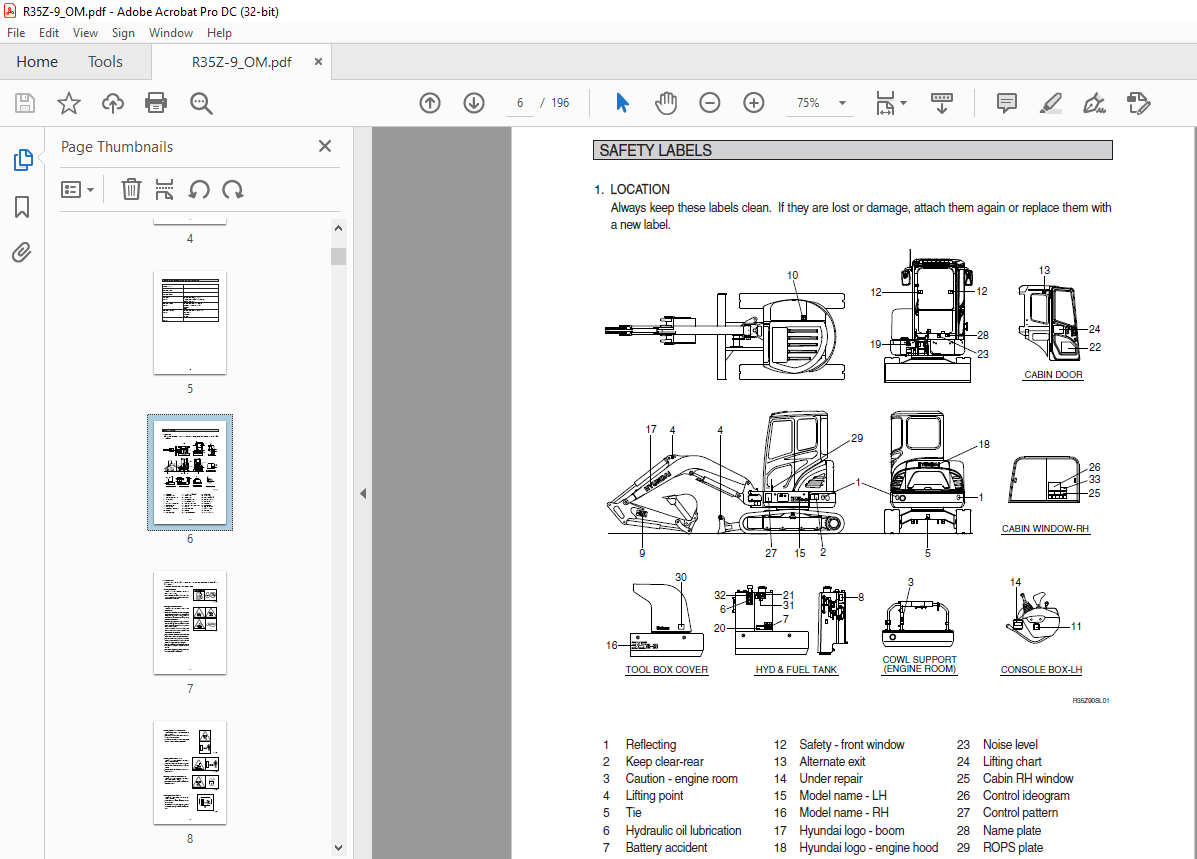The height and width of the screenshot is (859, 1197).
Task: Switch to the Tools tab
Action: [105, 62]
